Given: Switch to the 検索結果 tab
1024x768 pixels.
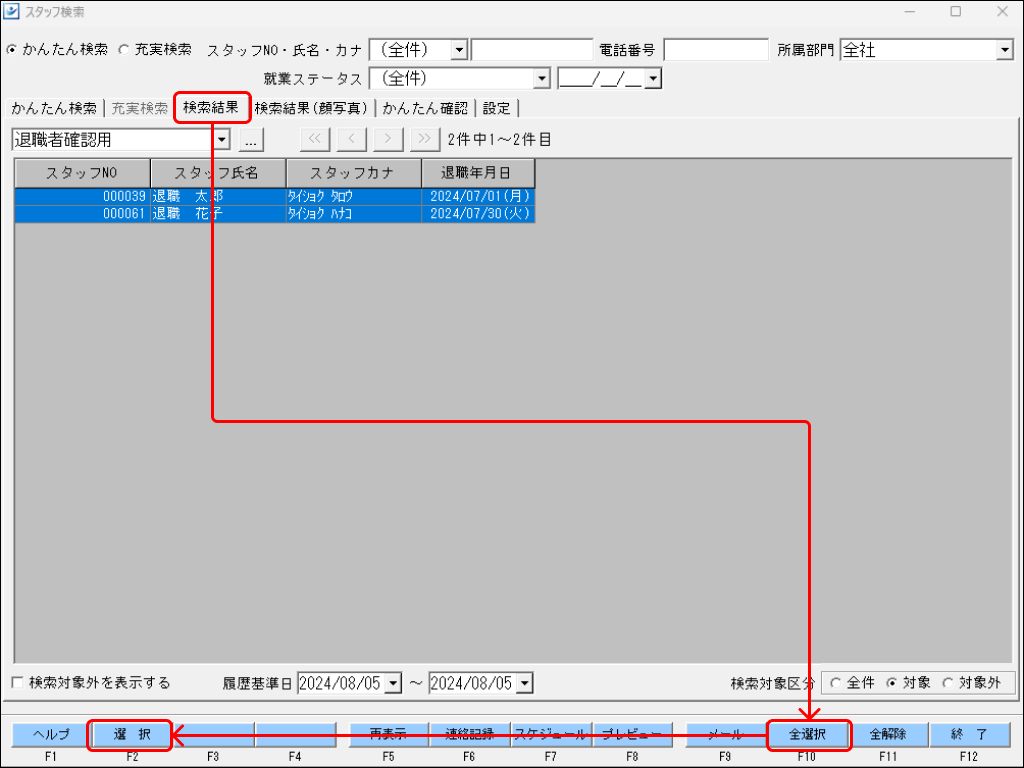Looking at the screenshot, I should click(x=211, y=107).
